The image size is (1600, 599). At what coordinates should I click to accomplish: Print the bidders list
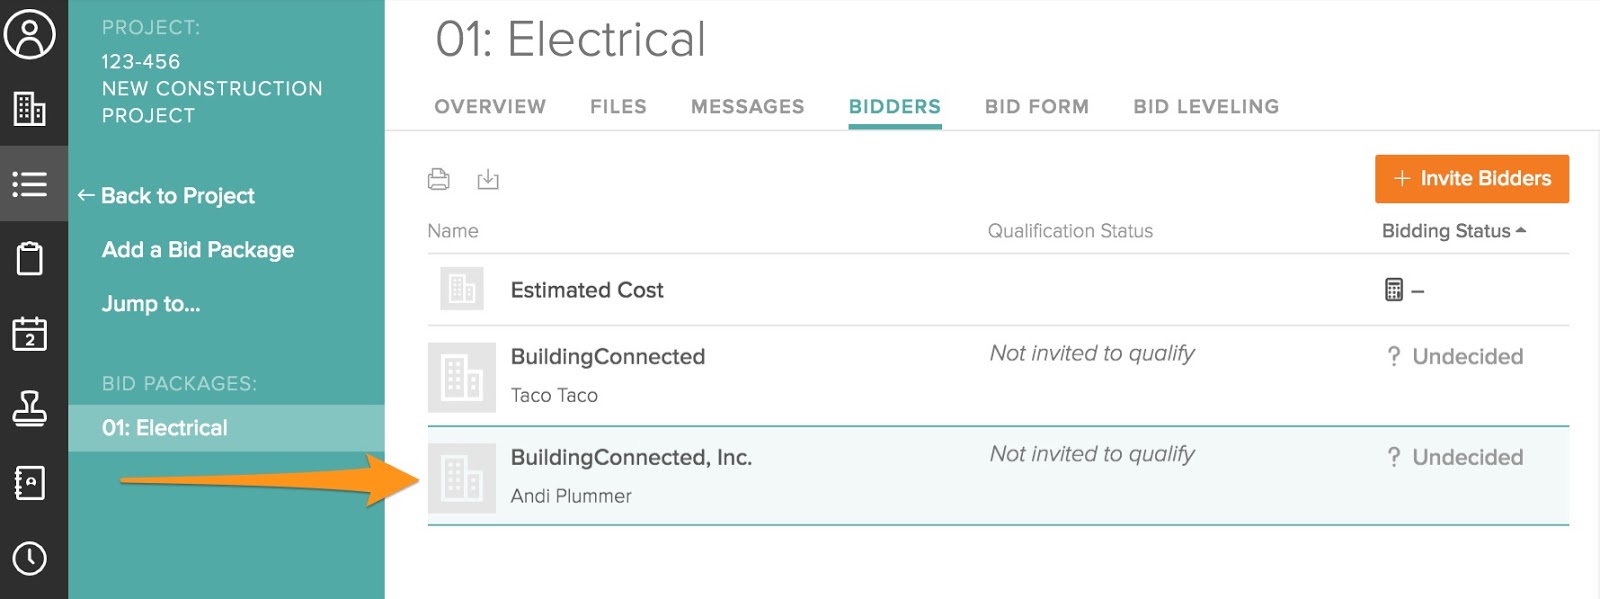pyautogui.click(x=438, y=179)
